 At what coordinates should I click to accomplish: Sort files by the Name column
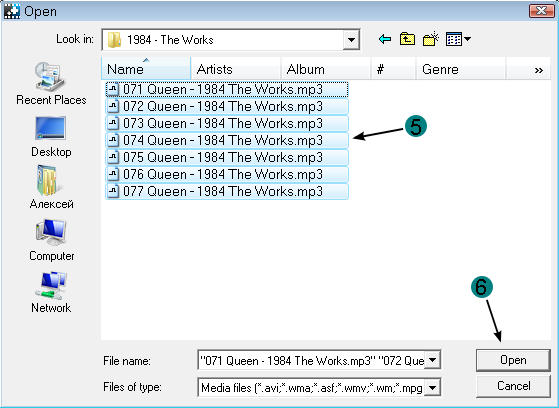[146, 68]
